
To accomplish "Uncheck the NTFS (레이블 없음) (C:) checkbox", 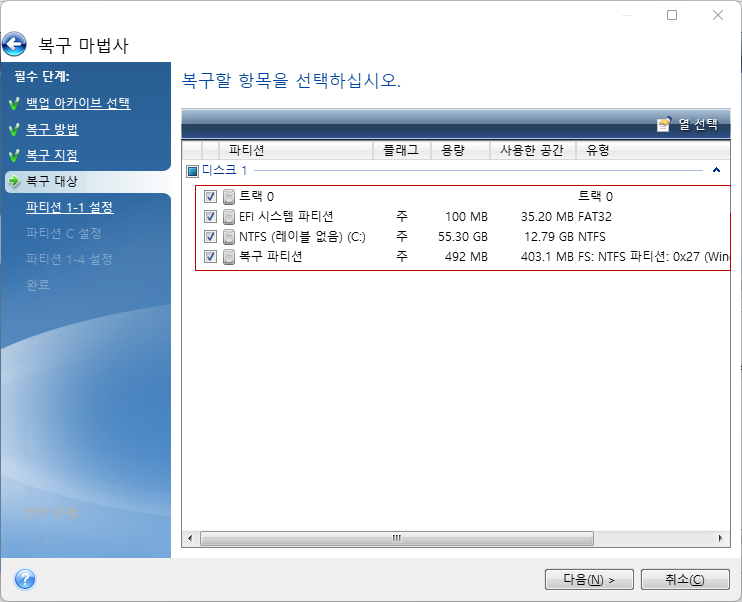I will [210, 237].
